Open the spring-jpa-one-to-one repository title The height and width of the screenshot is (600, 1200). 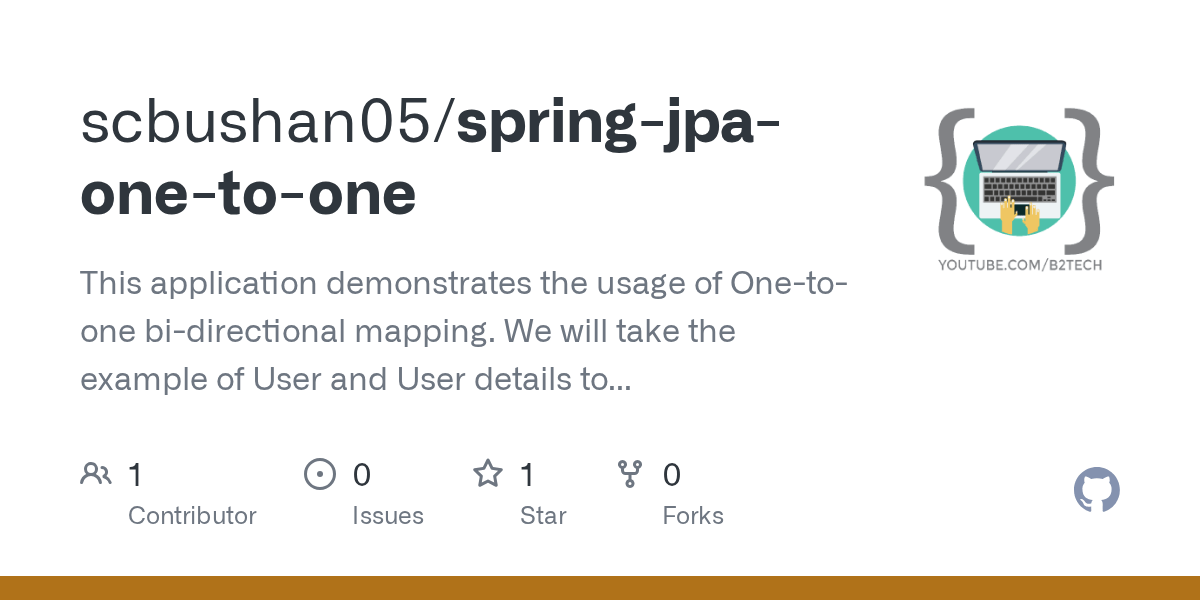[432, 158]
